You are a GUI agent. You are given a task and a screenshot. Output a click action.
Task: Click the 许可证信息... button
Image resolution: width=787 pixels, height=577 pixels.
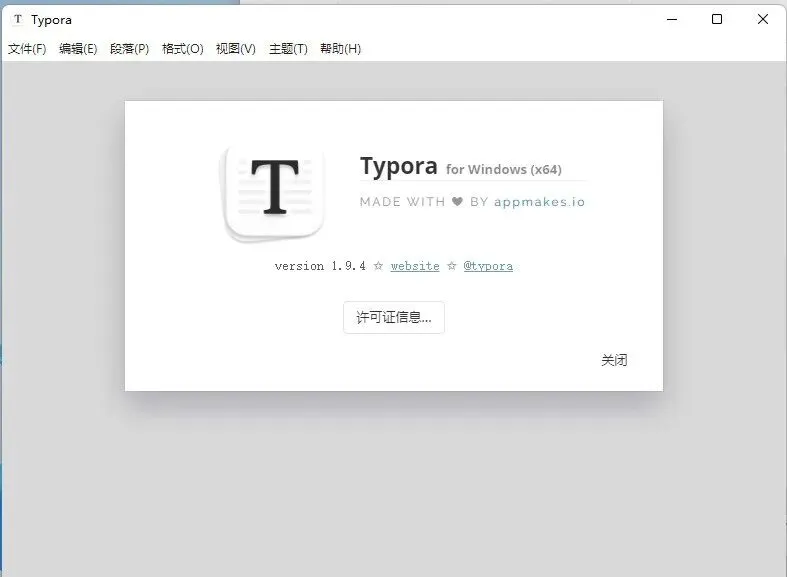click(x=394, y=317)
